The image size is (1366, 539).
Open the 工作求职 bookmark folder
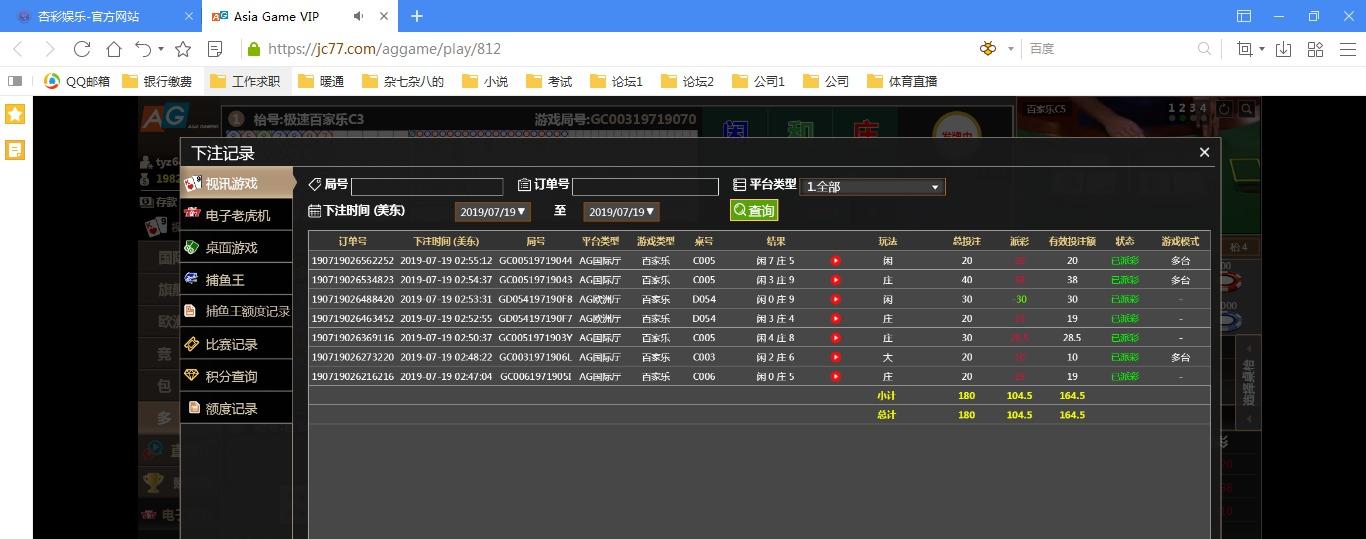246,81
